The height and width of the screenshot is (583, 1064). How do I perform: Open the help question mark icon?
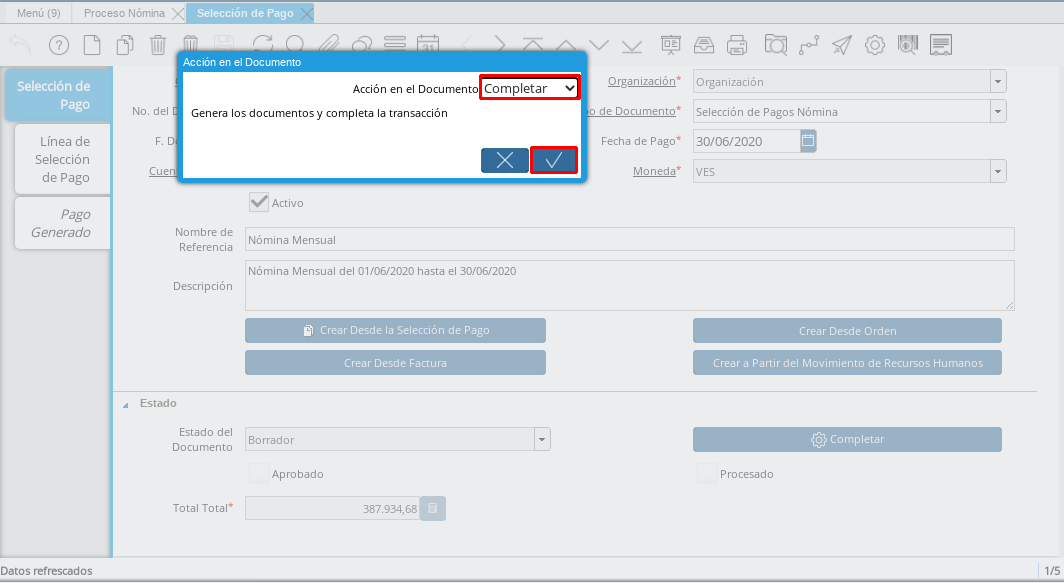59,45
